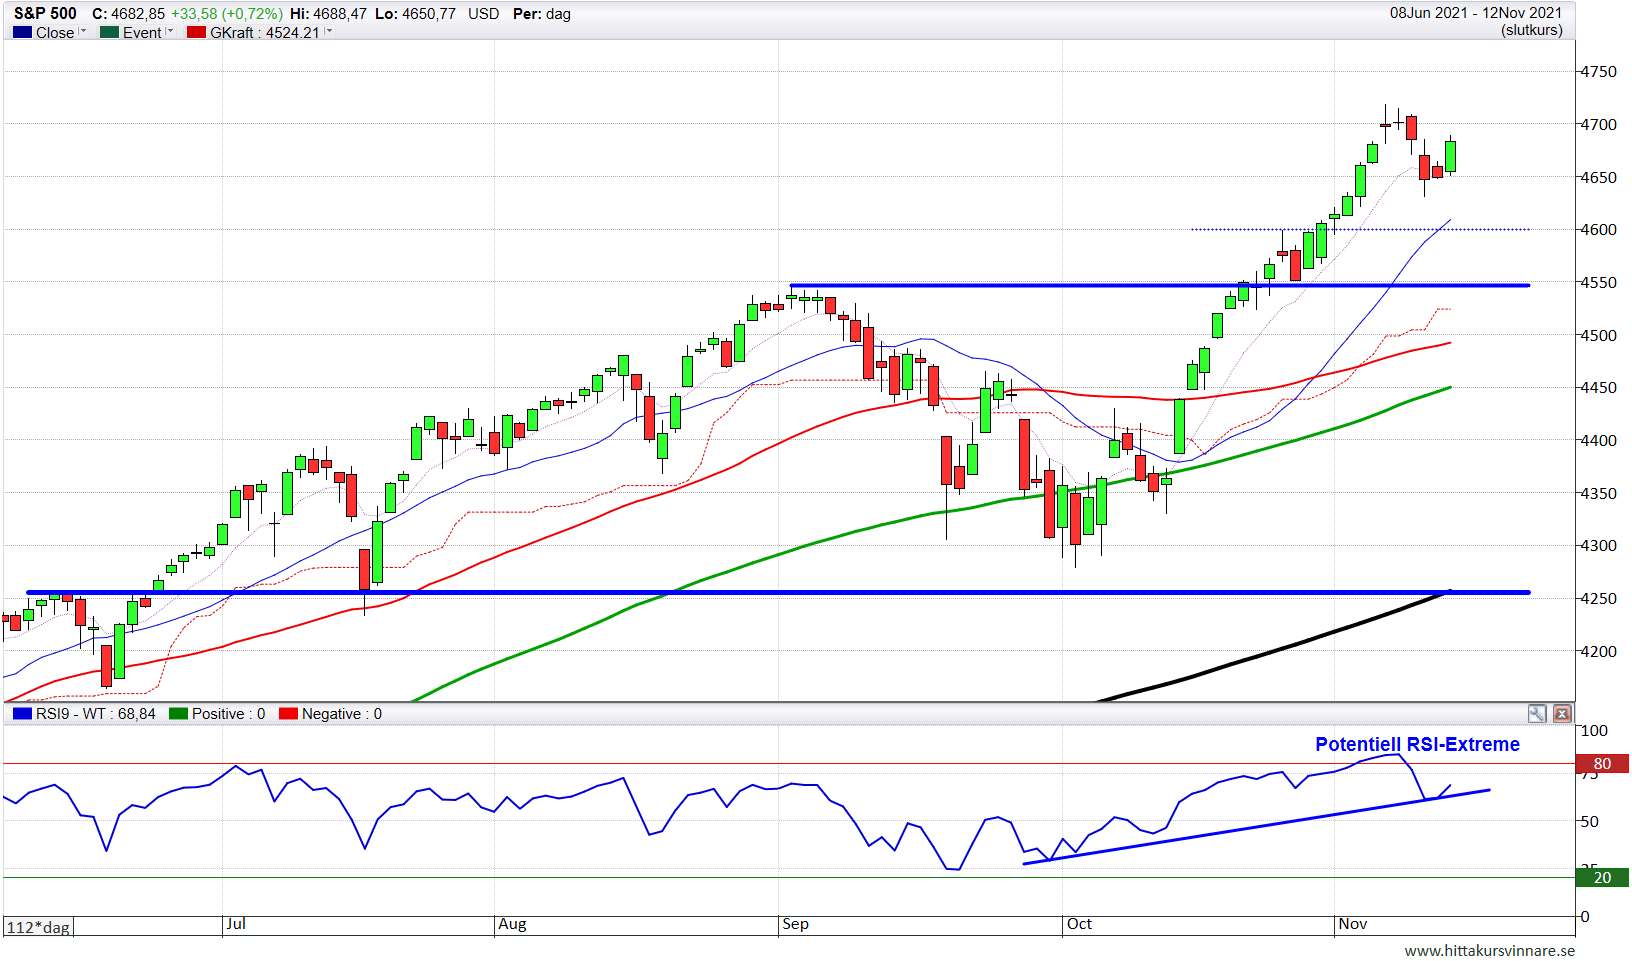Screen dimensions: 1632x961
Task: Open the RSI panel wrench settings icon
Action: pyautogui.click(x=1537, y=714)
